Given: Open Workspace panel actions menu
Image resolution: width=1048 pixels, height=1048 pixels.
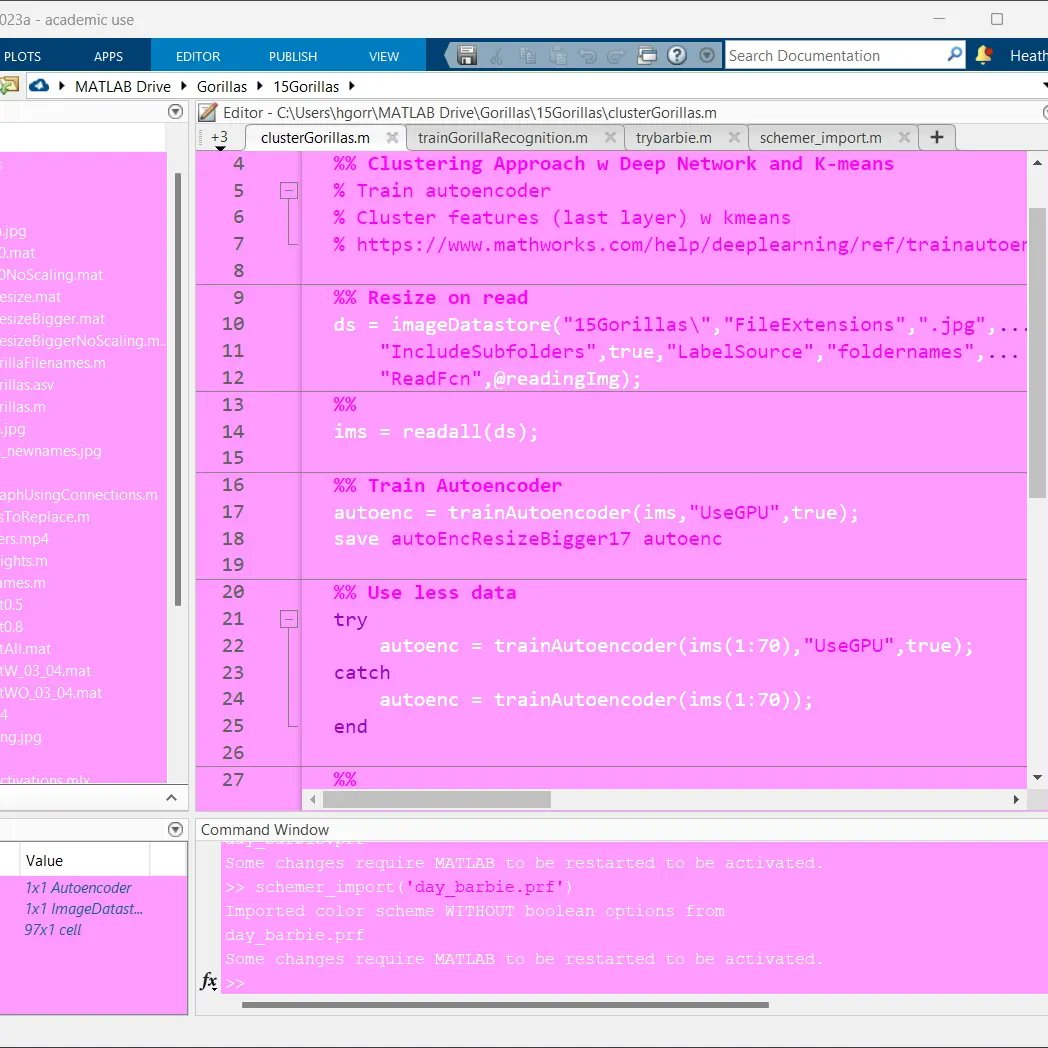Looking at the screenshot, I should click(175, 829).
